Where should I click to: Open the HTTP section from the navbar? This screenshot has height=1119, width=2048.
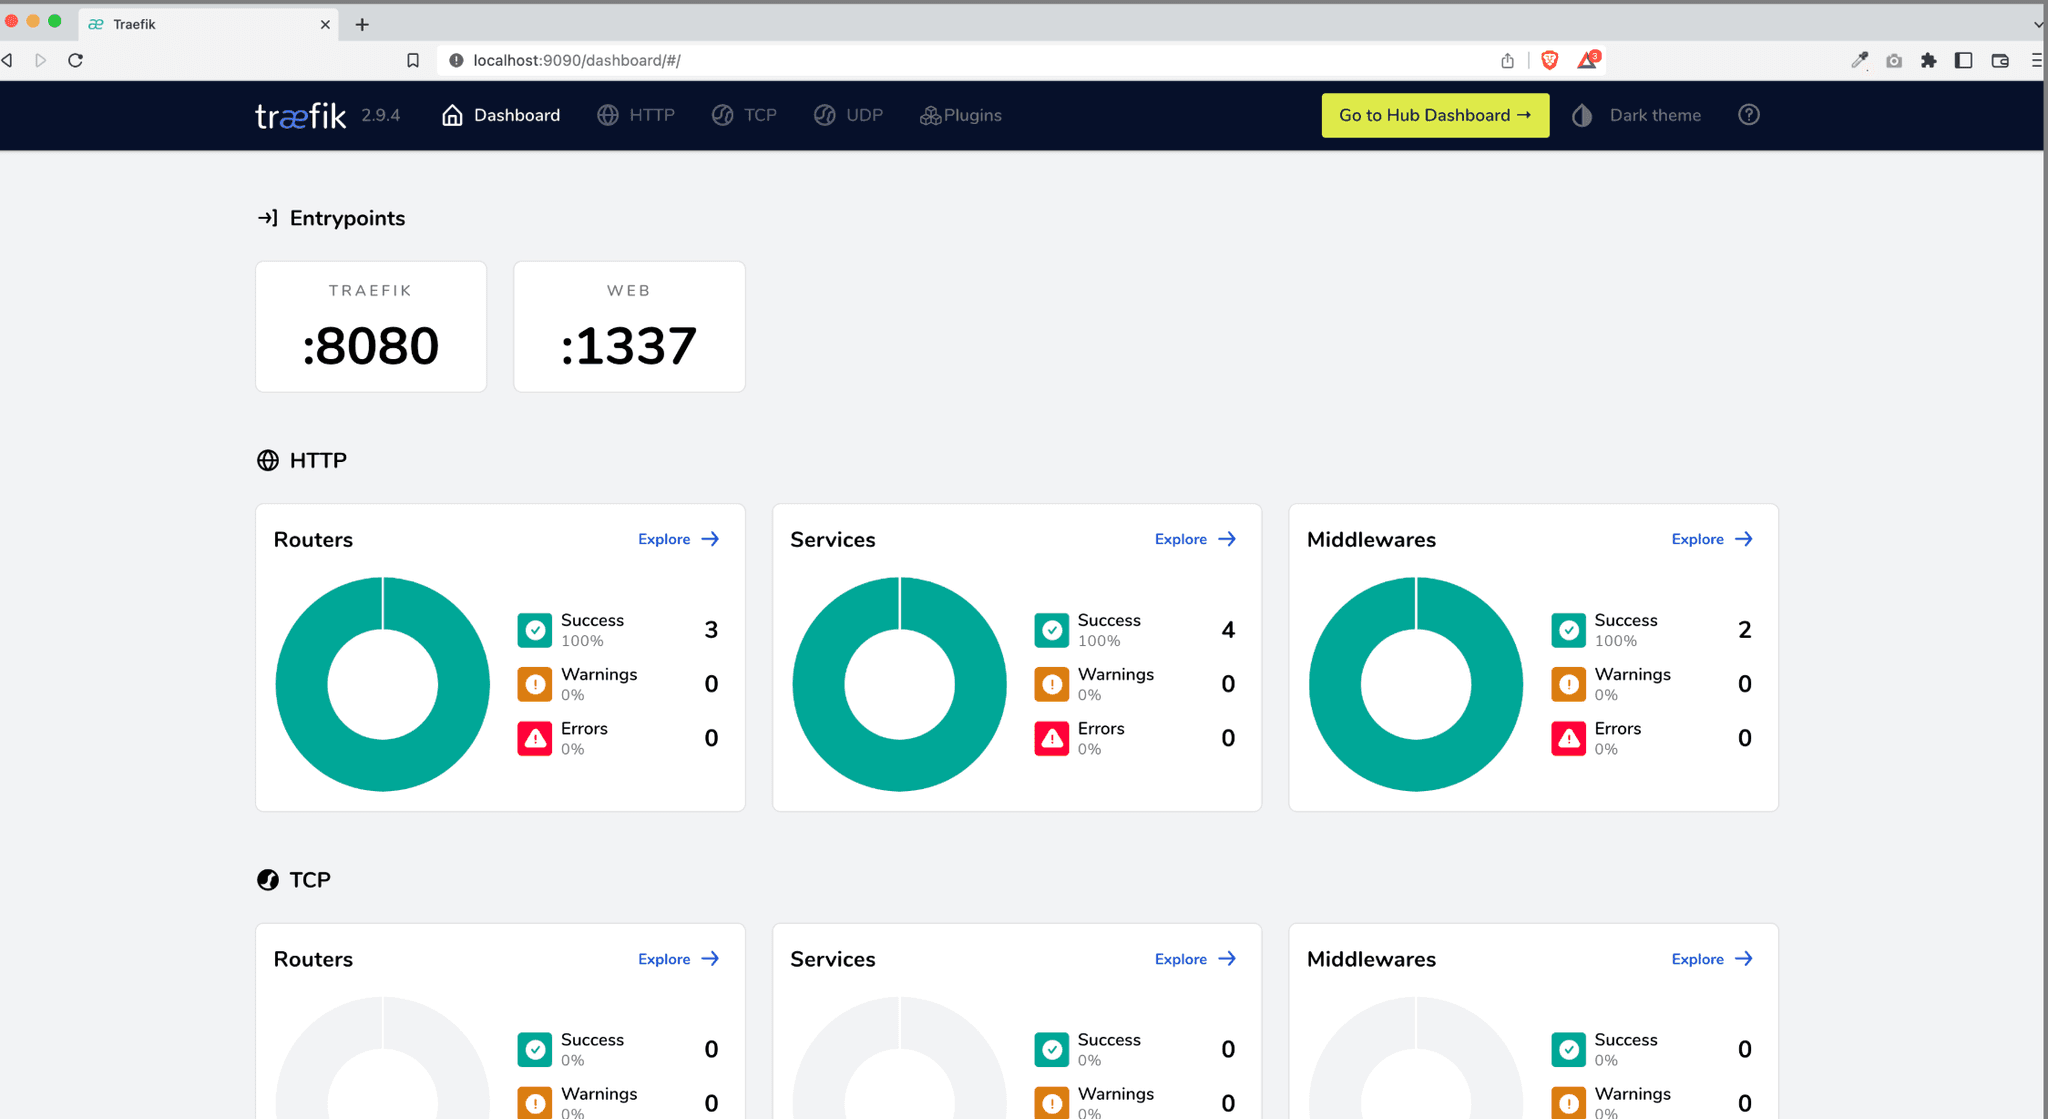tap(636, 115)
